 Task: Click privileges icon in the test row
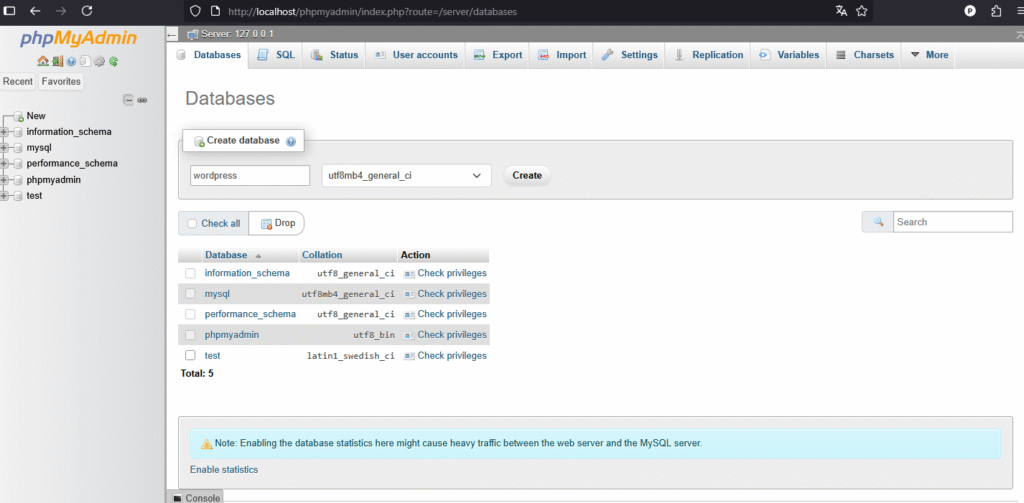point(409,356)
